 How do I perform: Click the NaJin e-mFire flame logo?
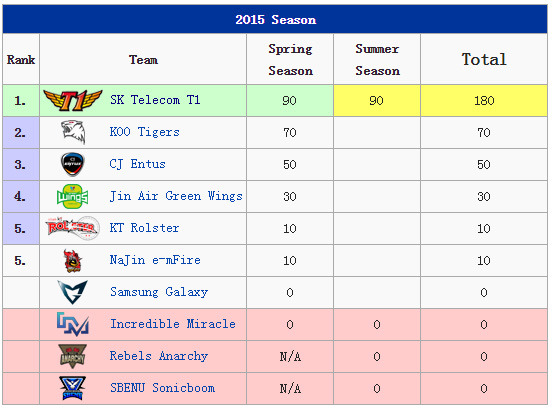73,260
